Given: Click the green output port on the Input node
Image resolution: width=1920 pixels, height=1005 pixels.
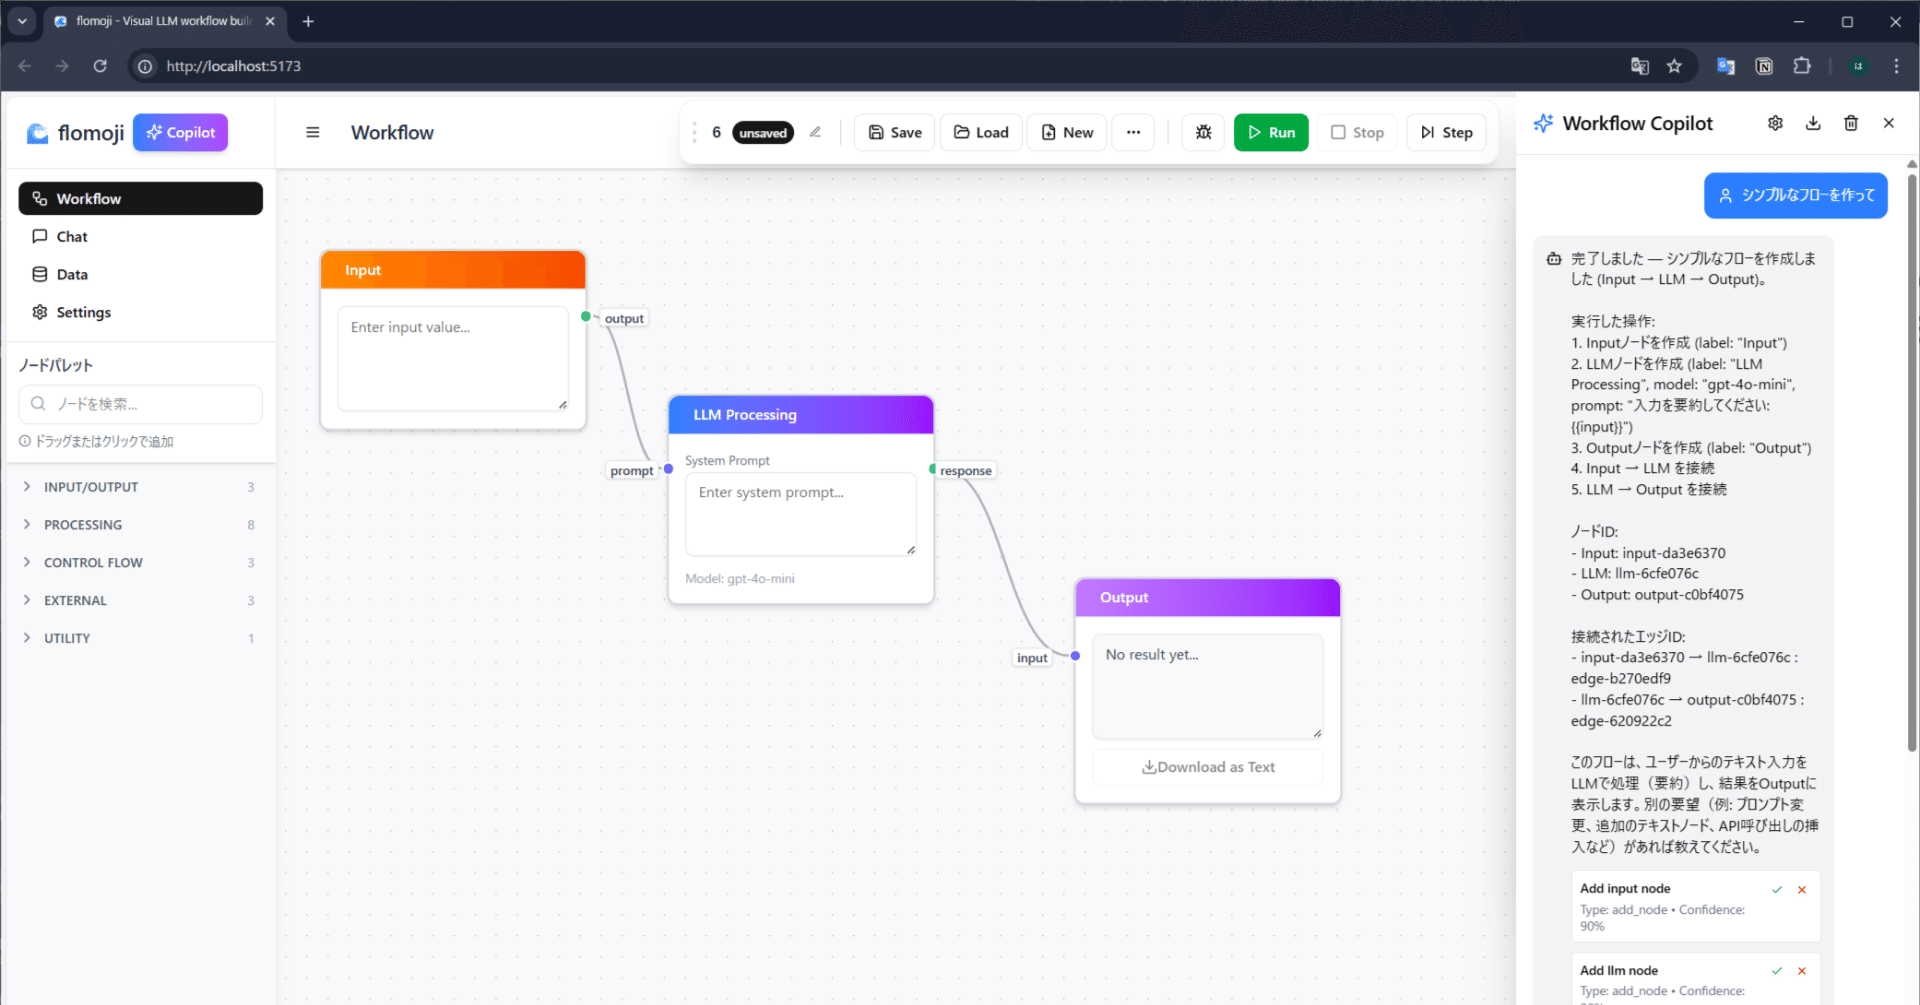Looking at the screenshot, I should (586, 317).
